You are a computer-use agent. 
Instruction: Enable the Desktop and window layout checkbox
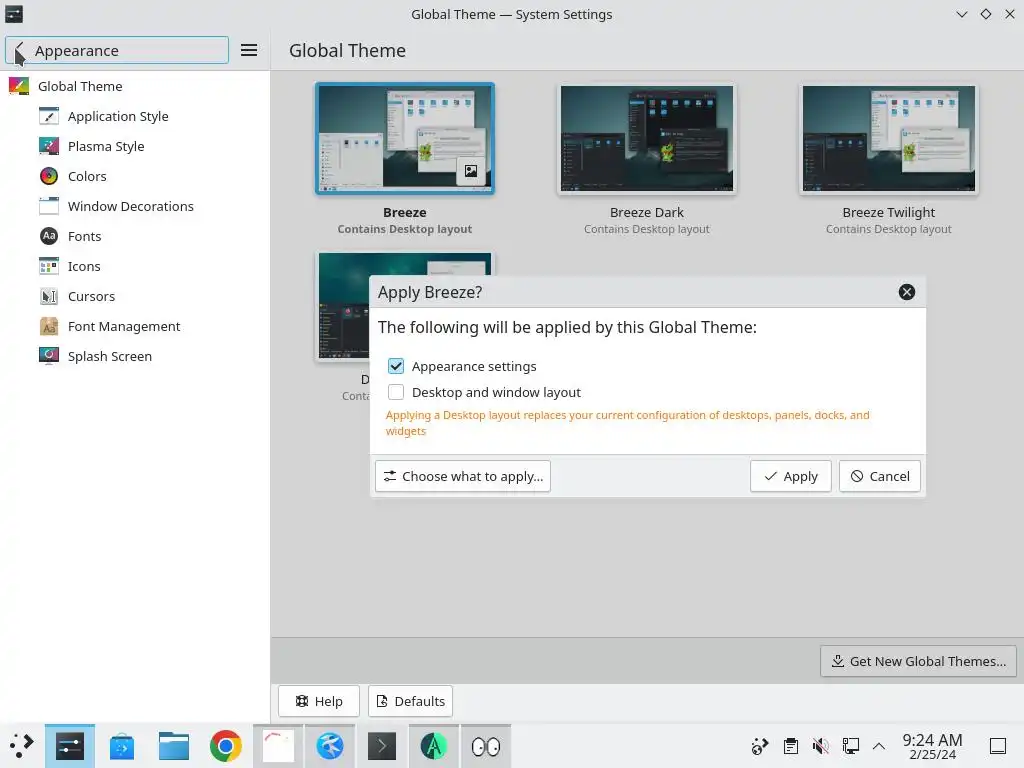click(396, 392)
